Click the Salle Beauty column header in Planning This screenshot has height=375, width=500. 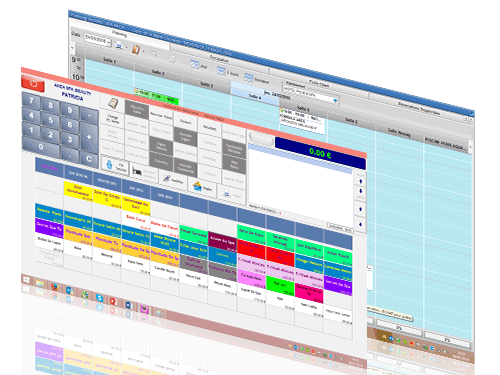pos(399,133)
